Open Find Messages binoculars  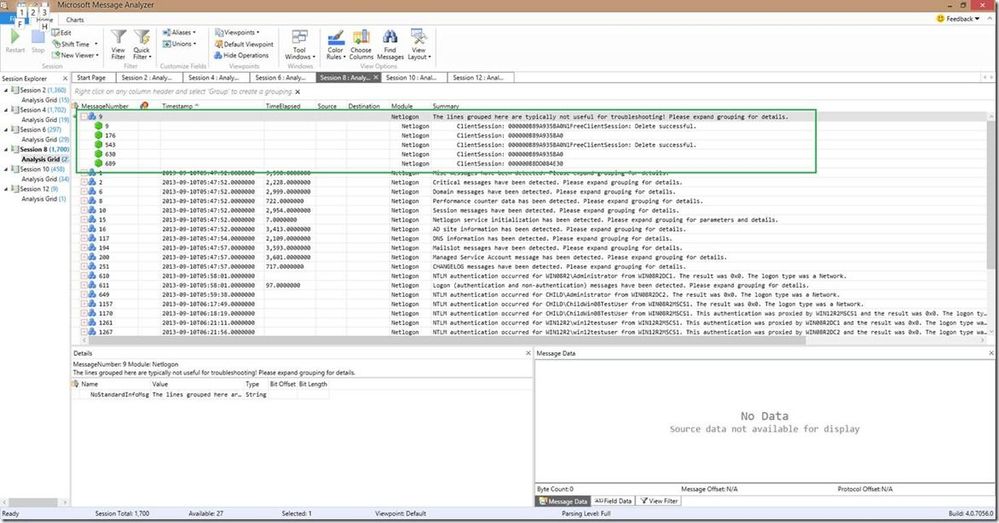390,44
